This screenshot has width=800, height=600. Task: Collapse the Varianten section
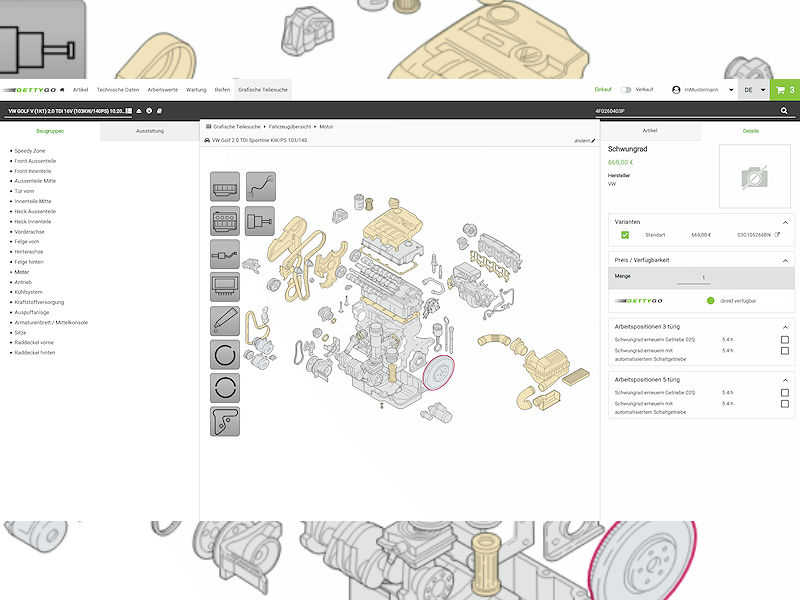[785, 222]
